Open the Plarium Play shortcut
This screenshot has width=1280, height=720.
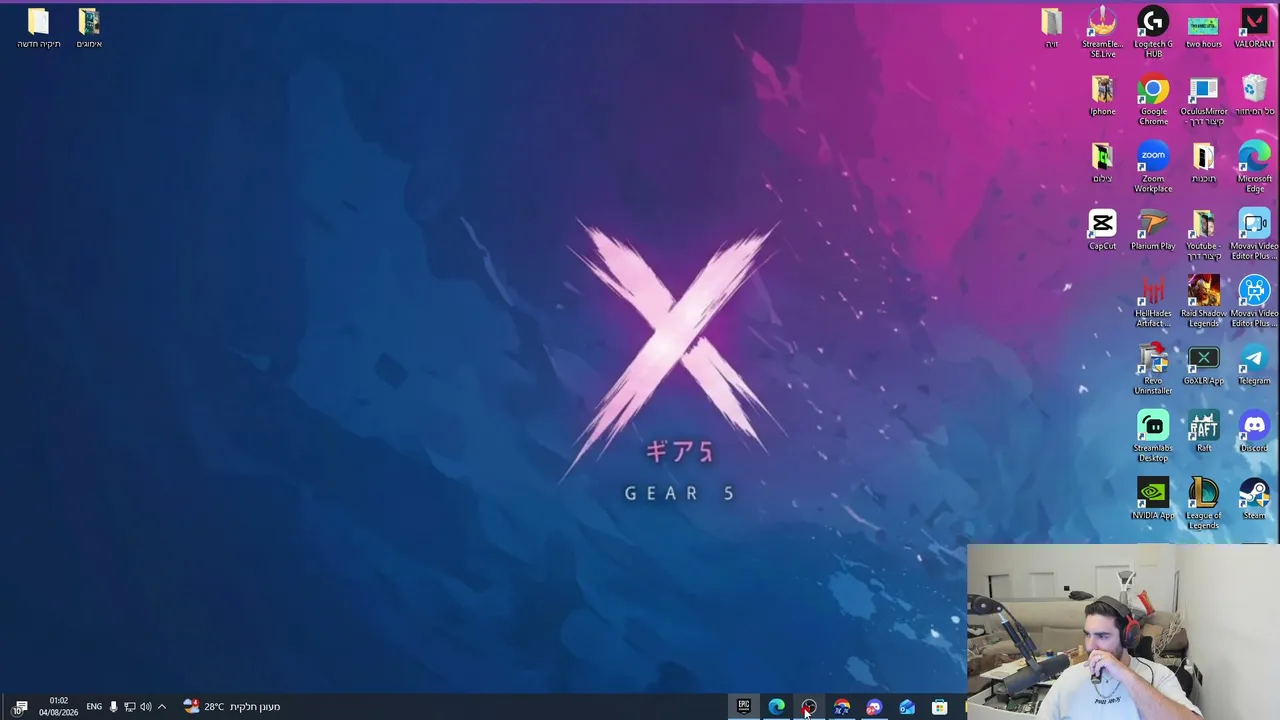(x=1153, y=230)
